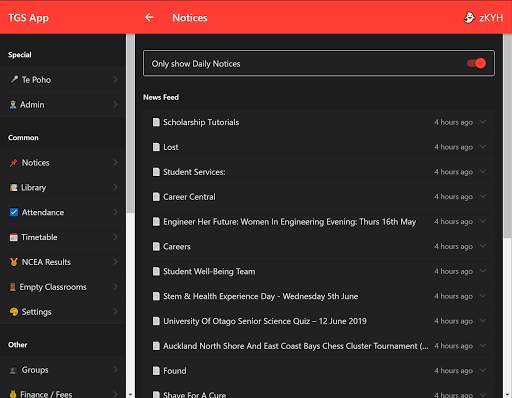512x398 pixels.
Task: Click the document icon beside Auckland North Shore chess
Action: click(x=156, y=346)
